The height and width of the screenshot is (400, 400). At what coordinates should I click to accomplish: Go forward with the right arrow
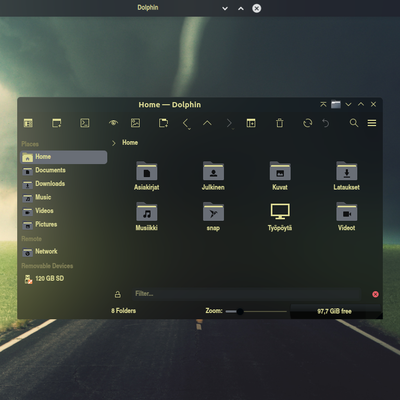pyautogui.click(x=229, y=123)
